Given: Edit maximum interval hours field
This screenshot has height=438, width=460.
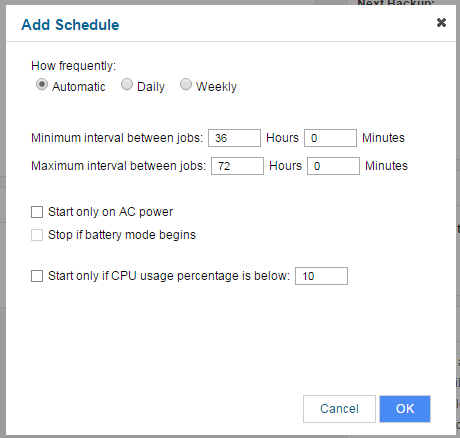Looking at the screenshot, I should pos(237,166).
